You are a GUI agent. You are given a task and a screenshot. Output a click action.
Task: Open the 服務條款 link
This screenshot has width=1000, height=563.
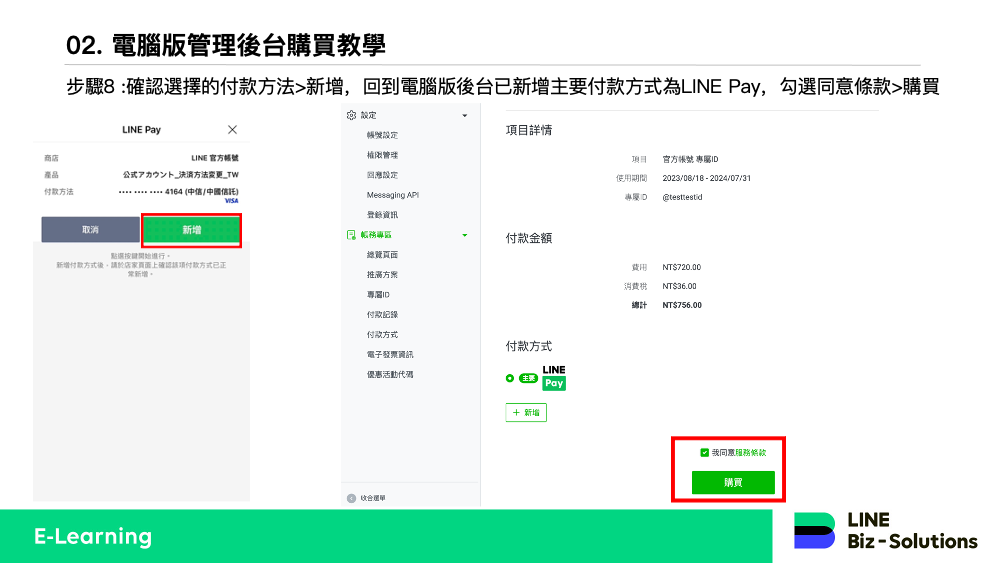(x=750, y=453)
